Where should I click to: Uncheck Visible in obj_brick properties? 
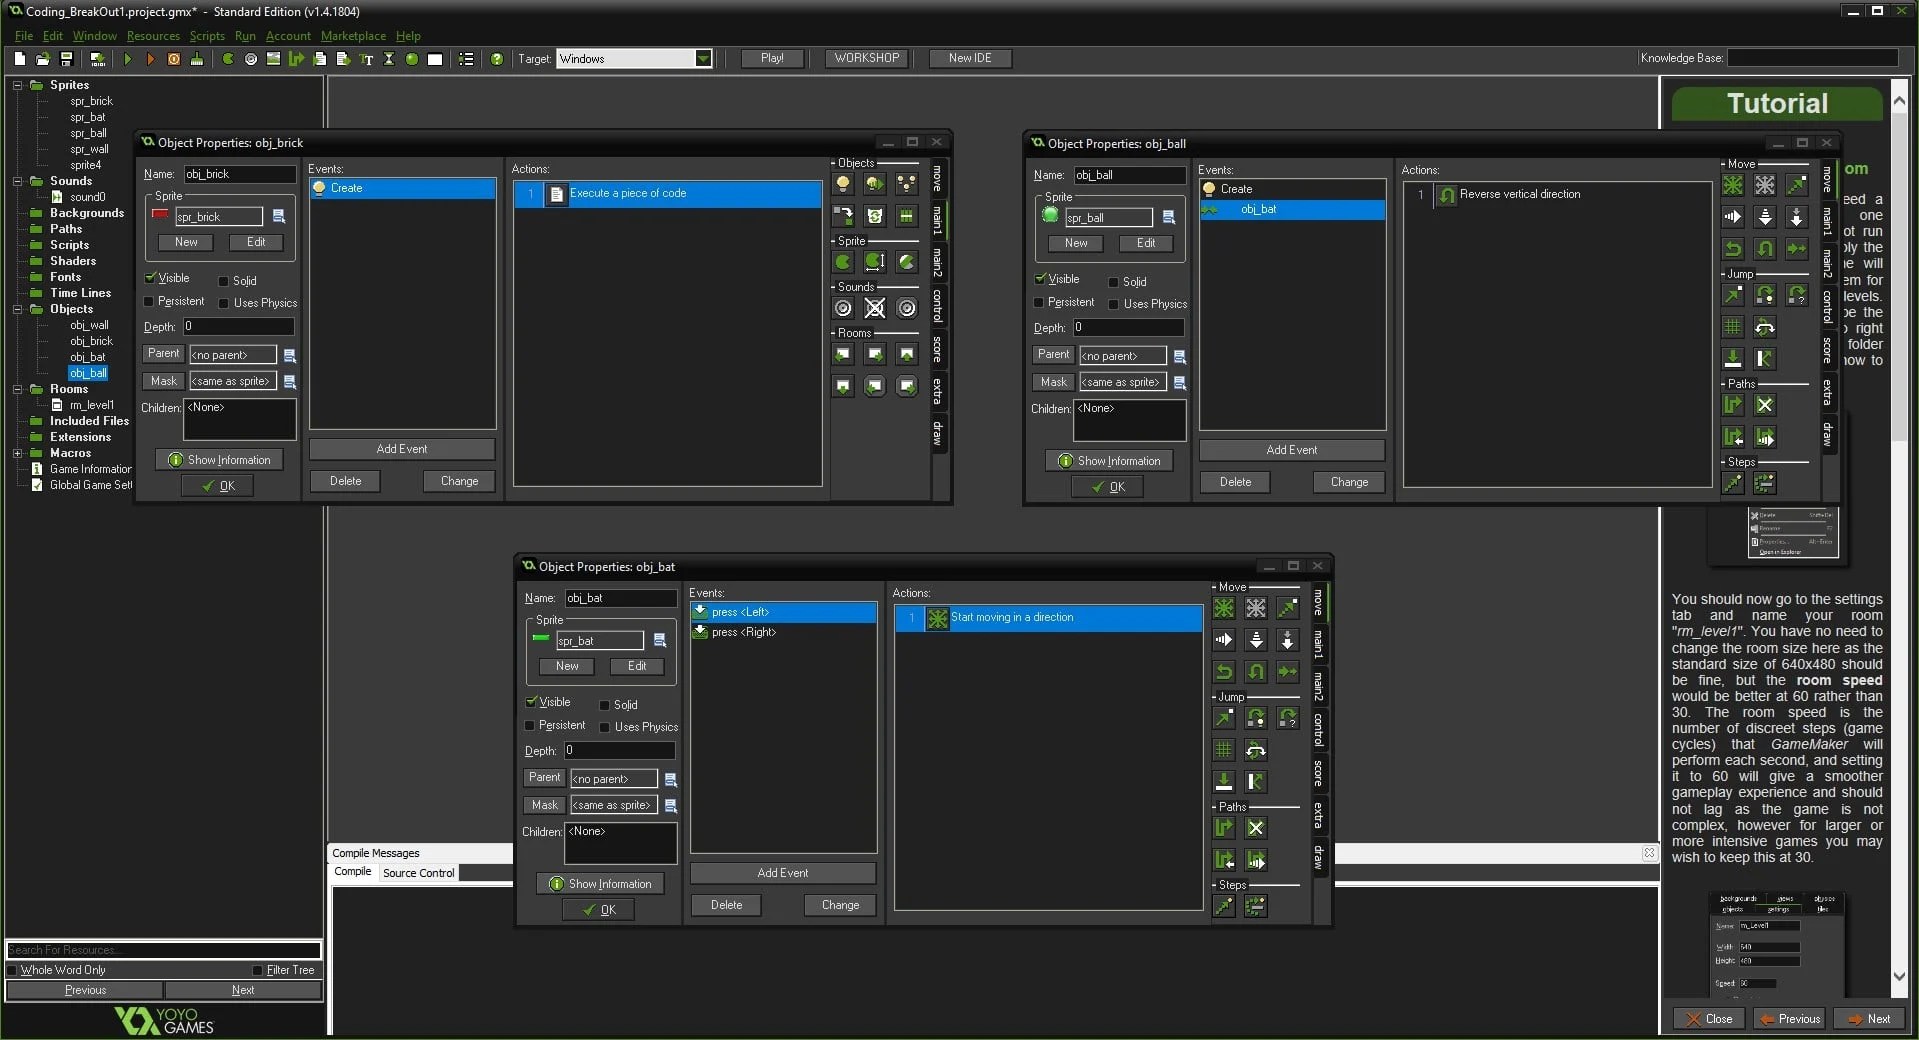point(150,279)
